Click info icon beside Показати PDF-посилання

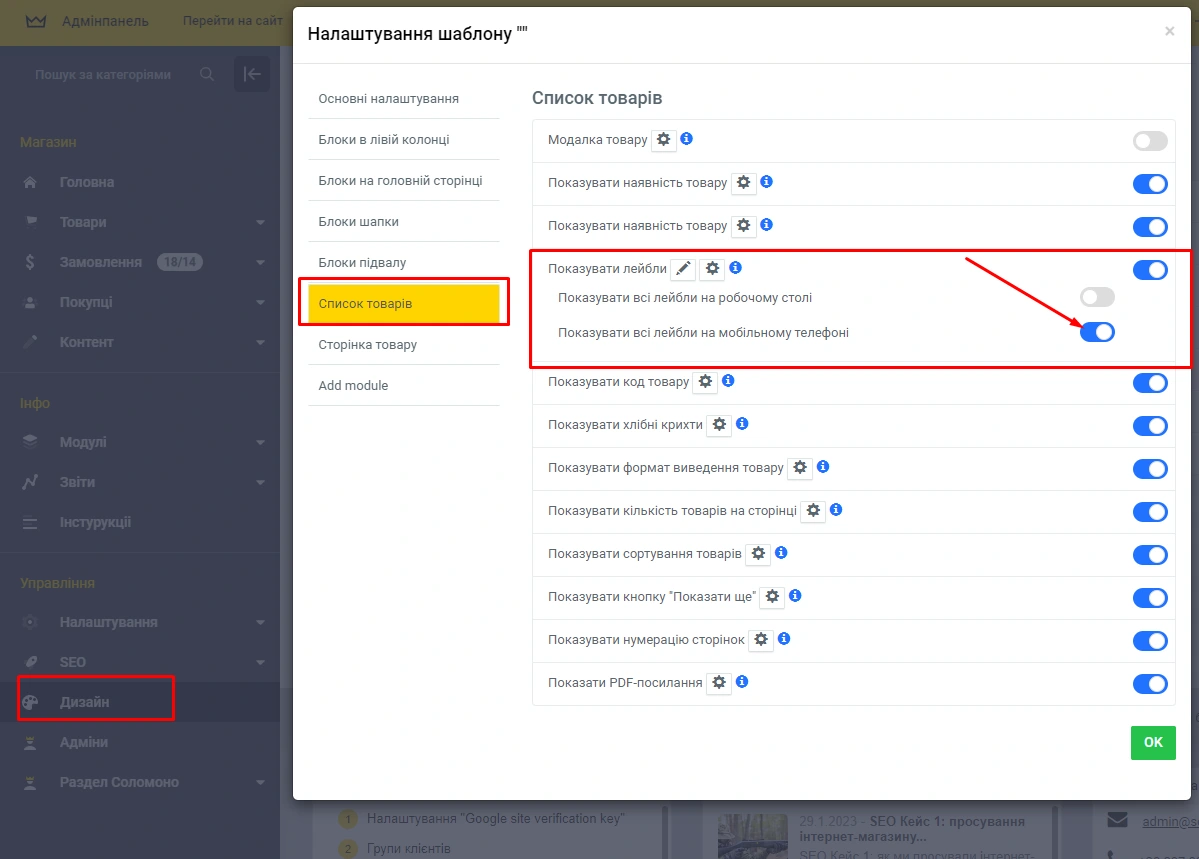(x=742, y=682)
